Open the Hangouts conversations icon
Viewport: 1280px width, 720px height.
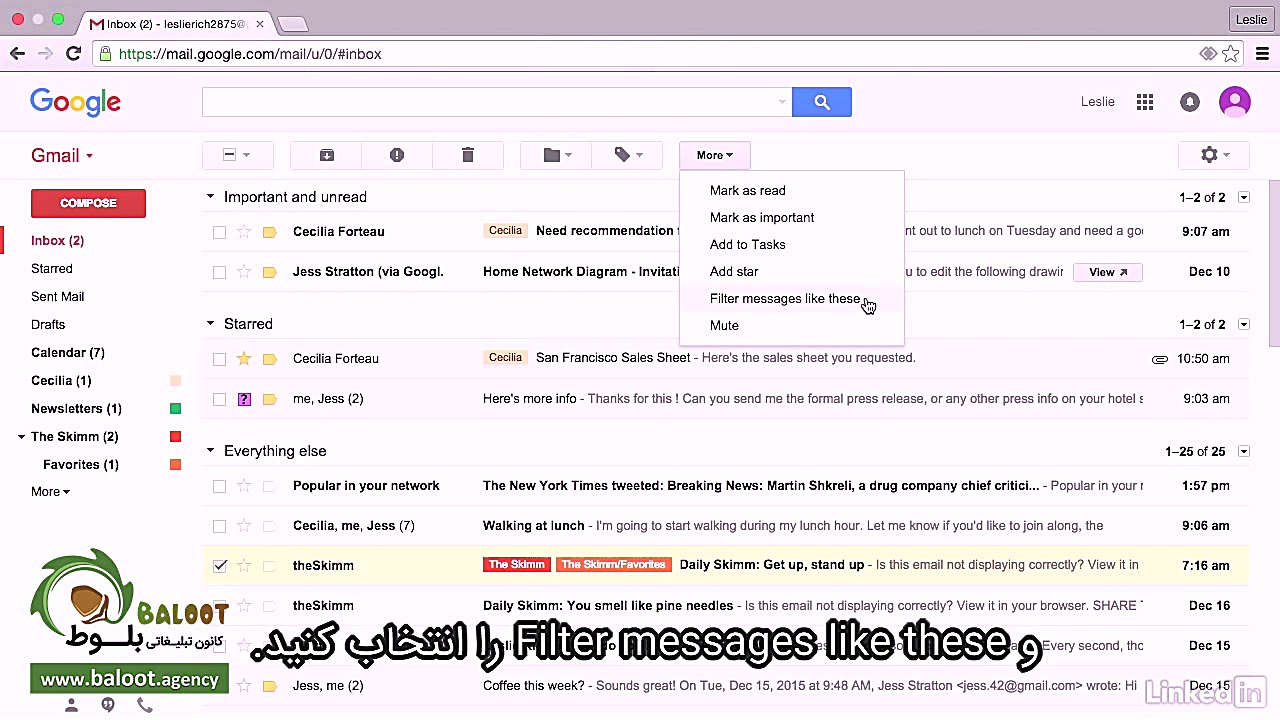pos(108,705)
